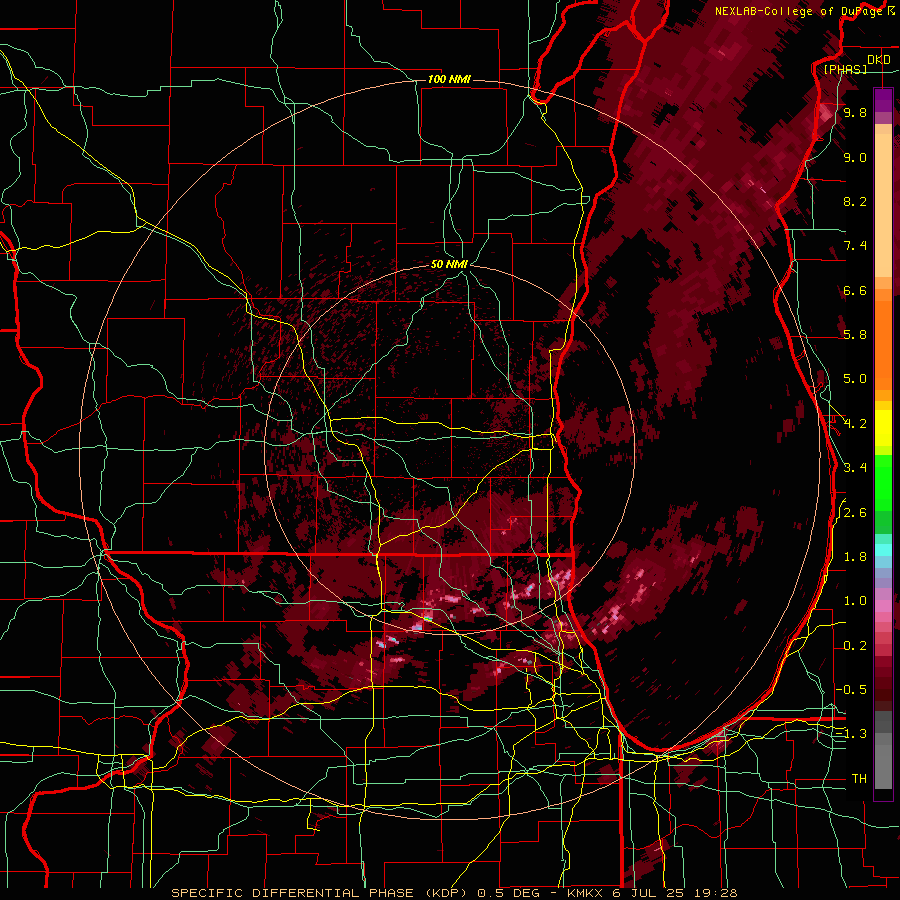Click the 50 NMI range ring label
Viewport: 900px width, 900px height.
[449, 264]
